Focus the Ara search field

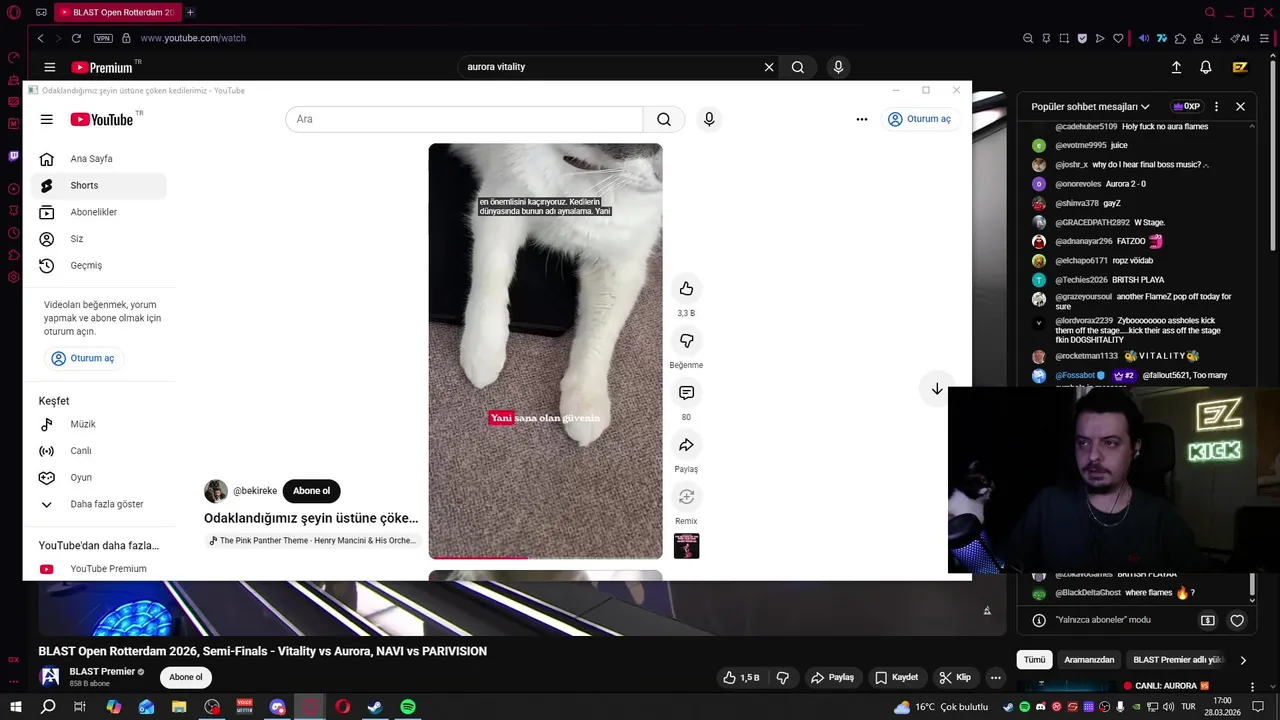coord(464,119)
